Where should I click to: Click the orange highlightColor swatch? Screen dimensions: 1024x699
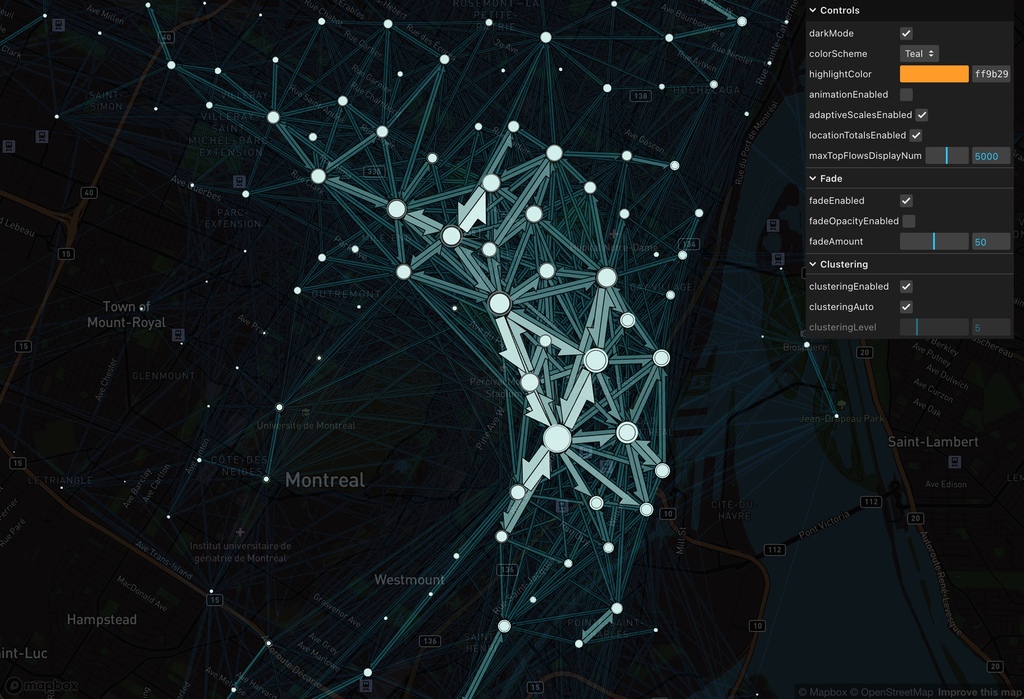(x=933, y=73)
